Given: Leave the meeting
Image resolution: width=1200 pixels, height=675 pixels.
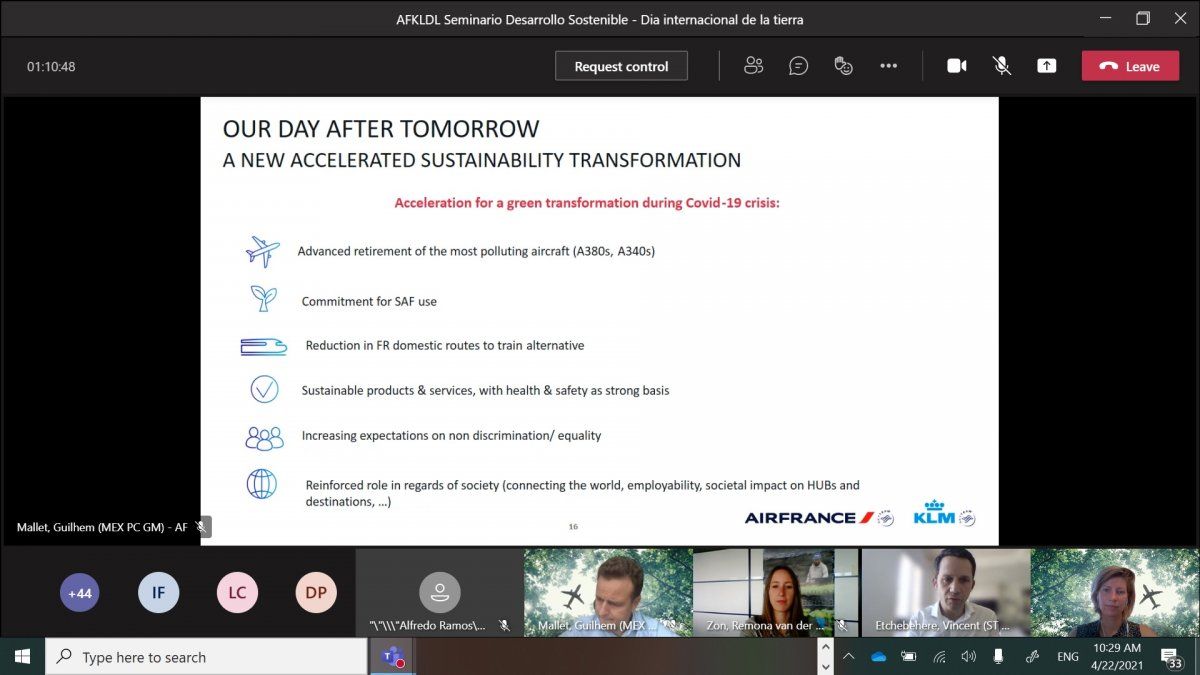Looking at the screenshot, I should [x=1130, y=65].
